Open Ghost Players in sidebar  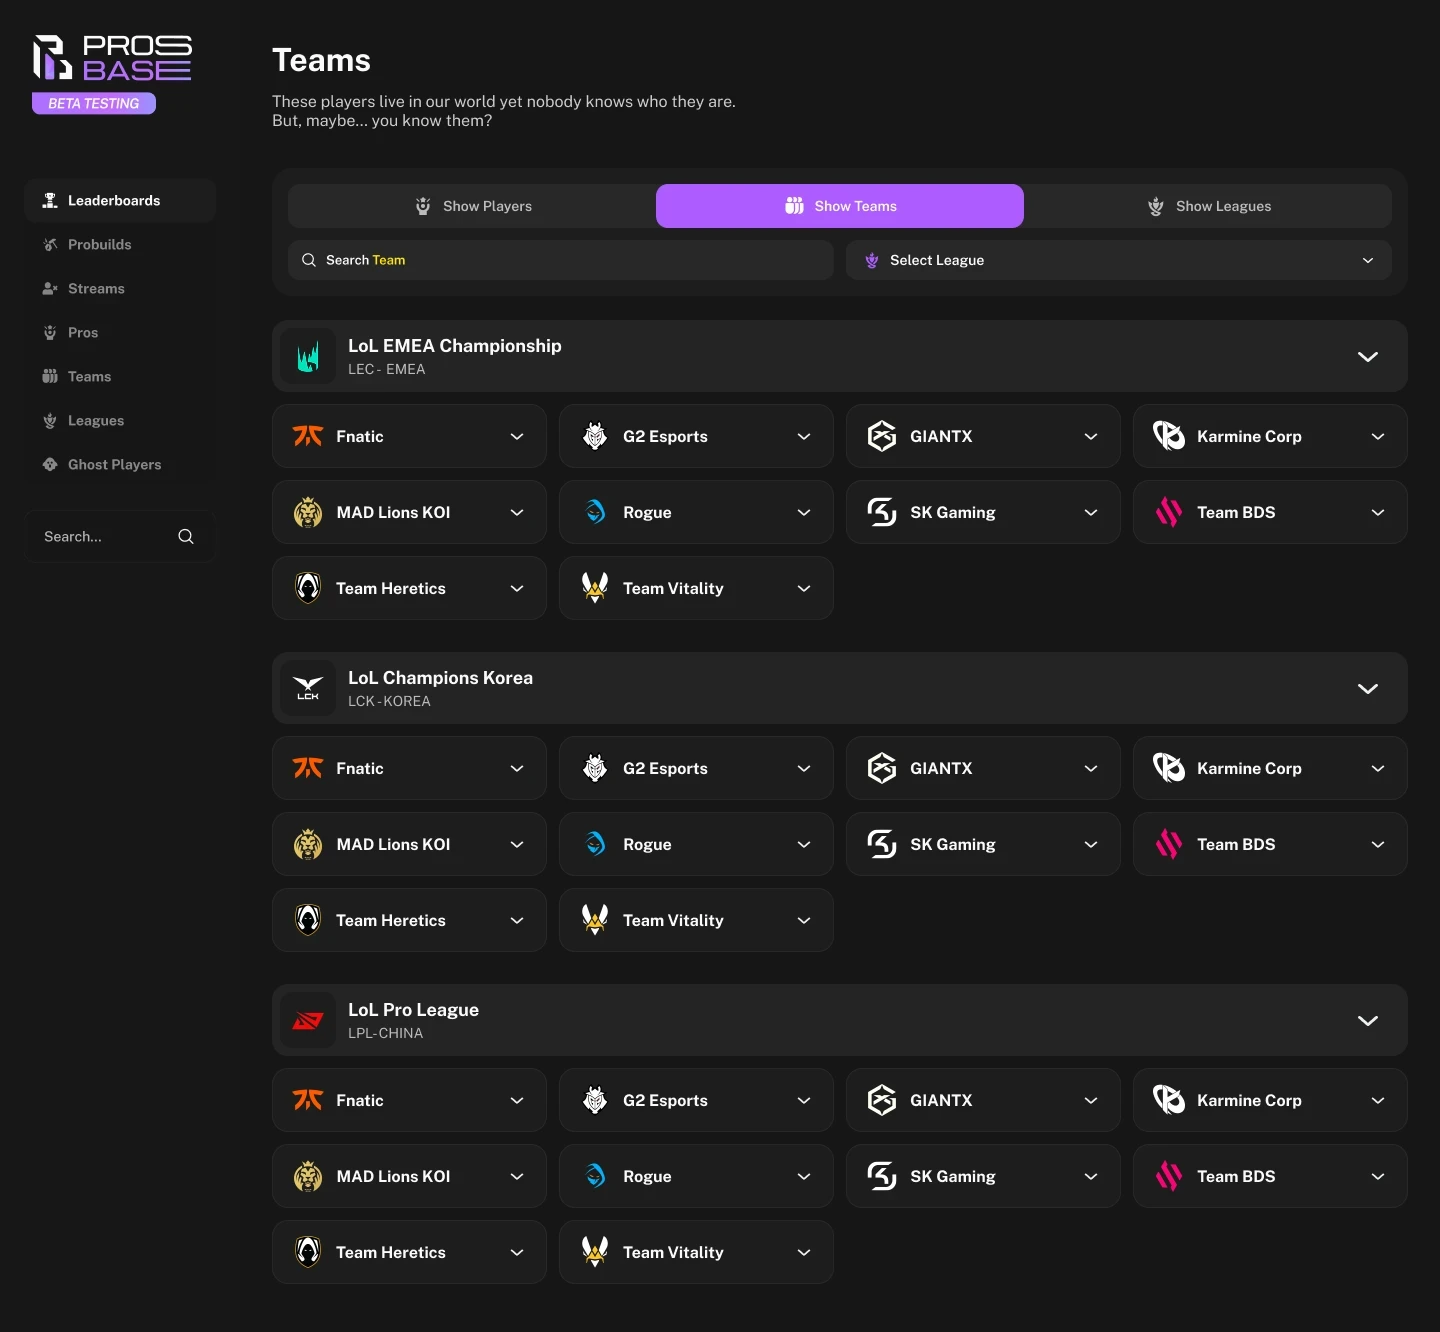(x=120, y=465)
